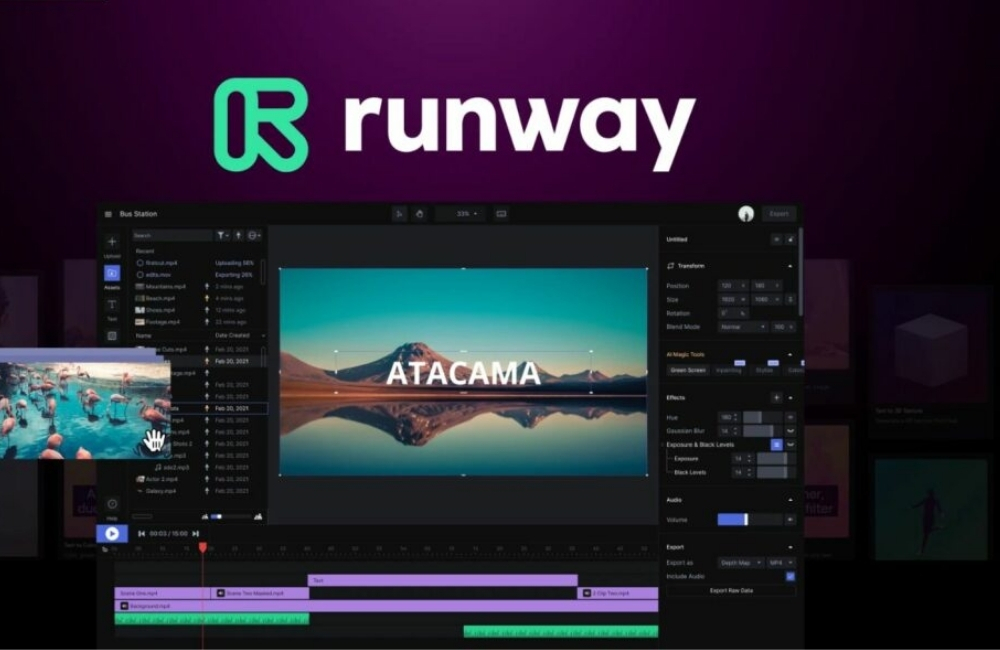Open the Blend Mode Normal dropdown
Viewport: 1000px width, 650px height.
point(742,327)
